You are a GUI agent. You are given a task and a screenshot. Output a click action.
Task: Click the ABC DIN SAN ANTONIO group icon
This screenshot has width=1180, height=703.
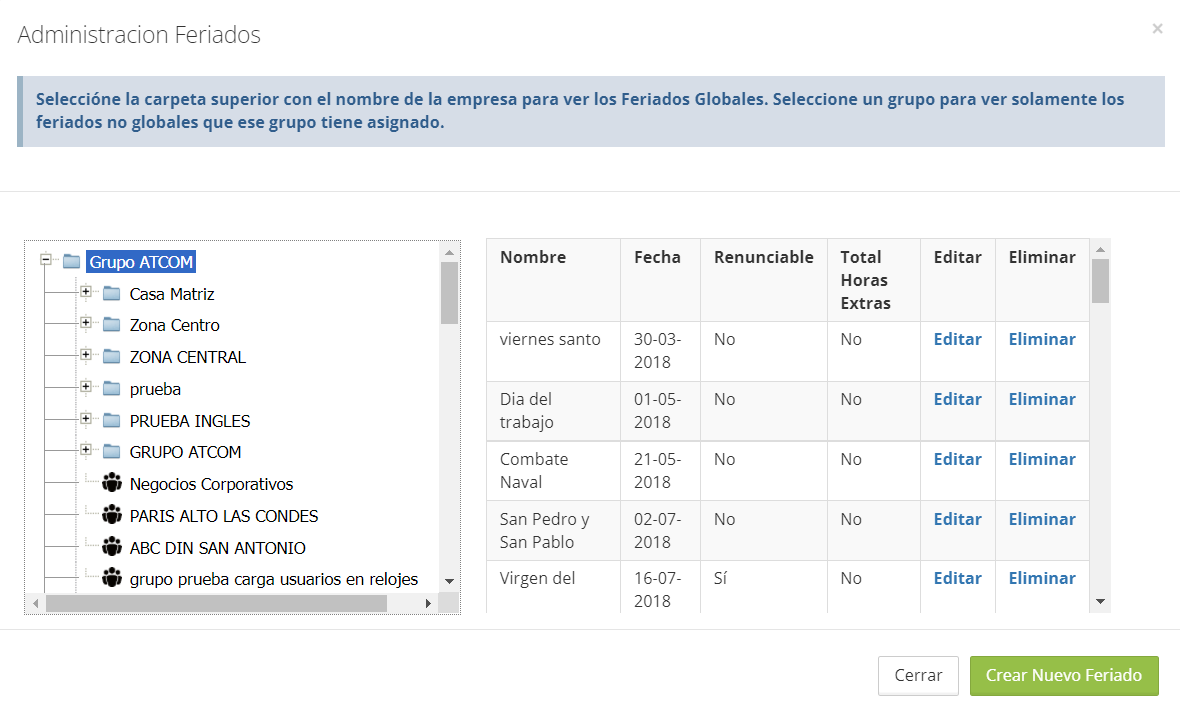(112, 548)
